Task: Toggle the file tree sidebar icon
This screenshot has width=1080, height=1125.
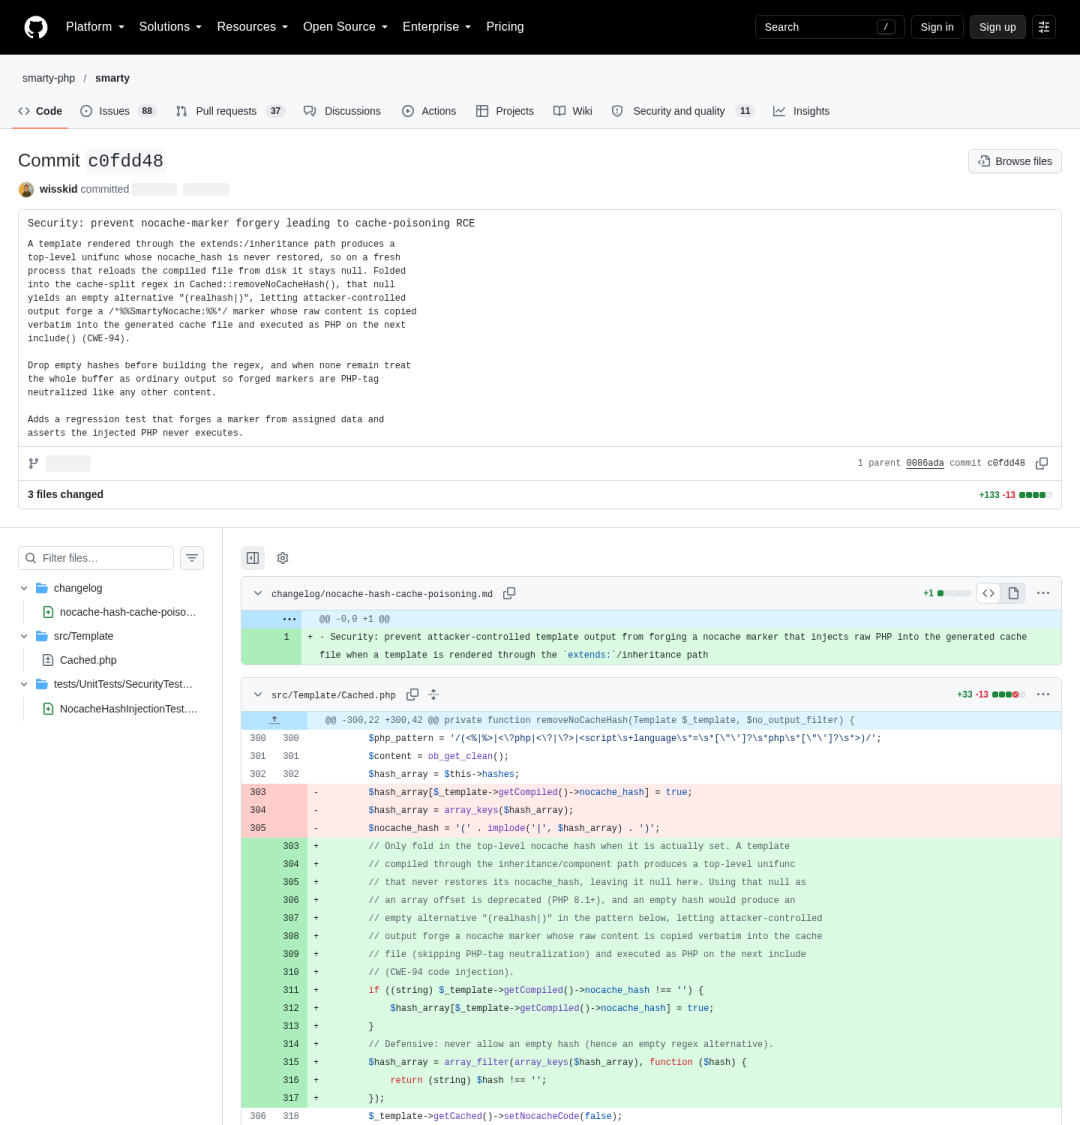Action: pos(253,558)
